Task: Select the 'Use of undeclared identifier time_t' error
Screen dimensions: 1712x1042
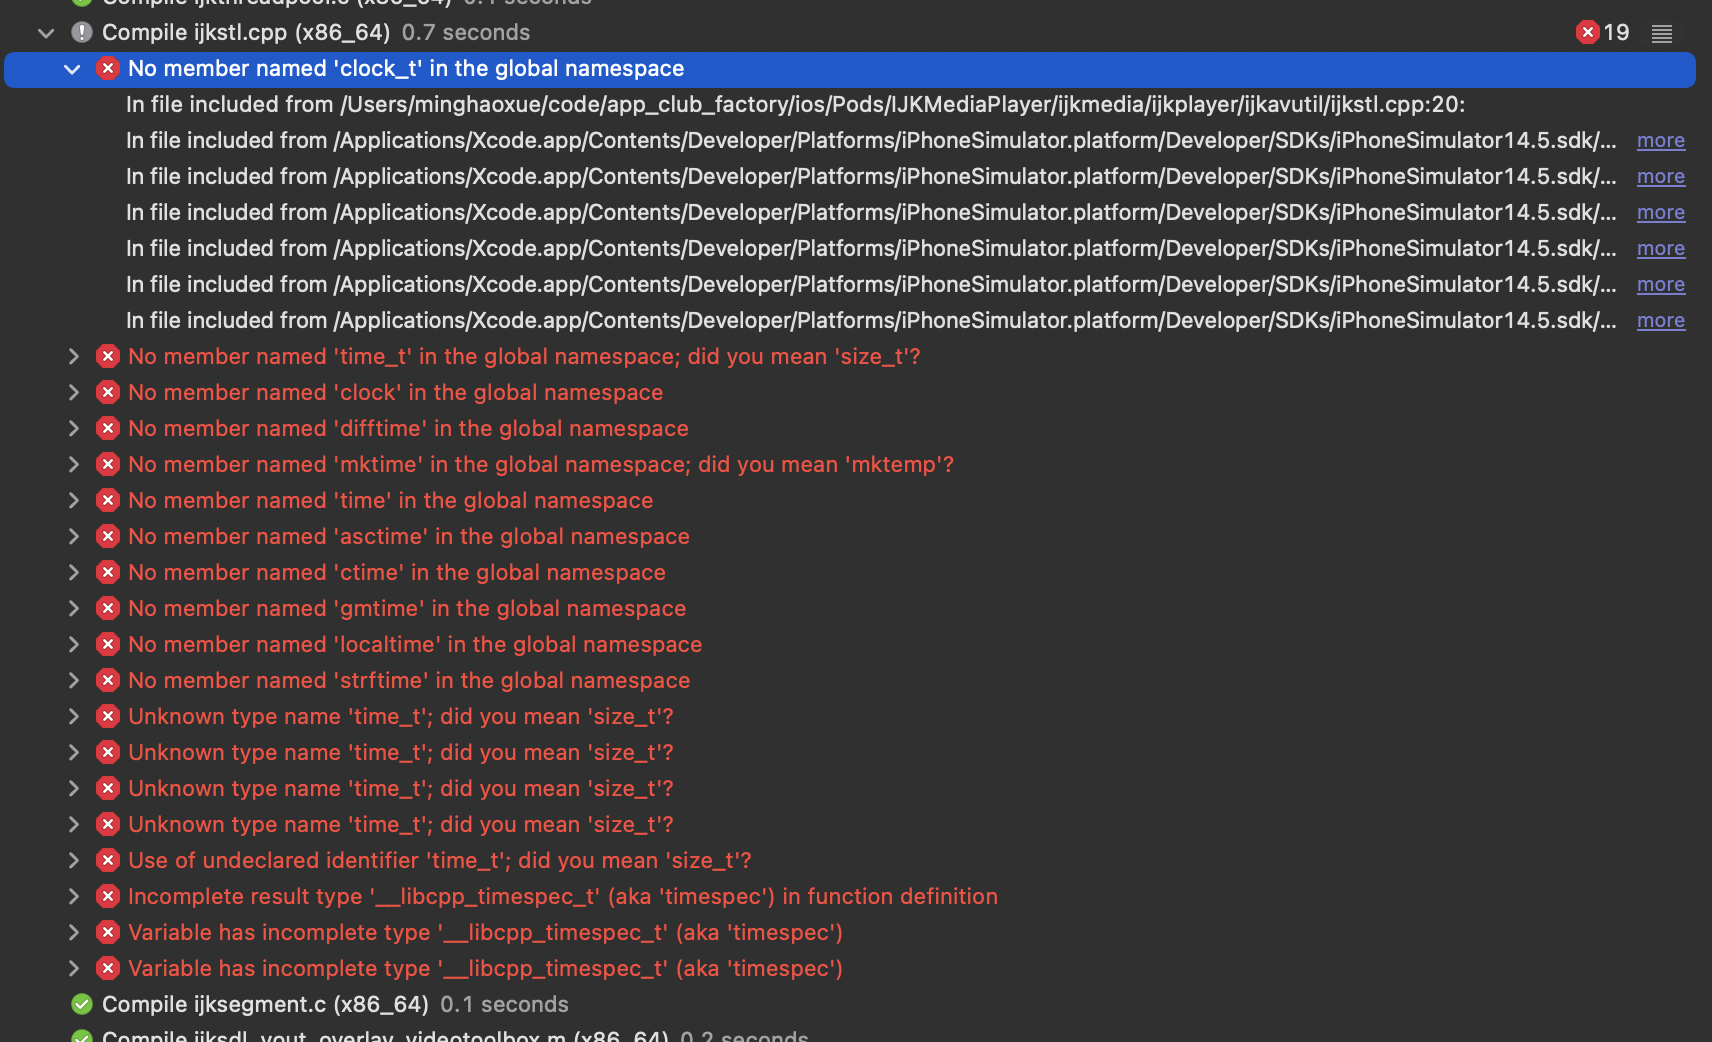Action: tap(440, 861)
